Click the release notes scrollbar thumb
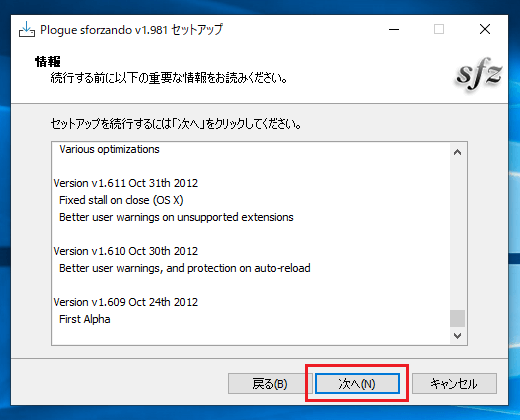This screenshot has height=420, width=520. [457, 318]
